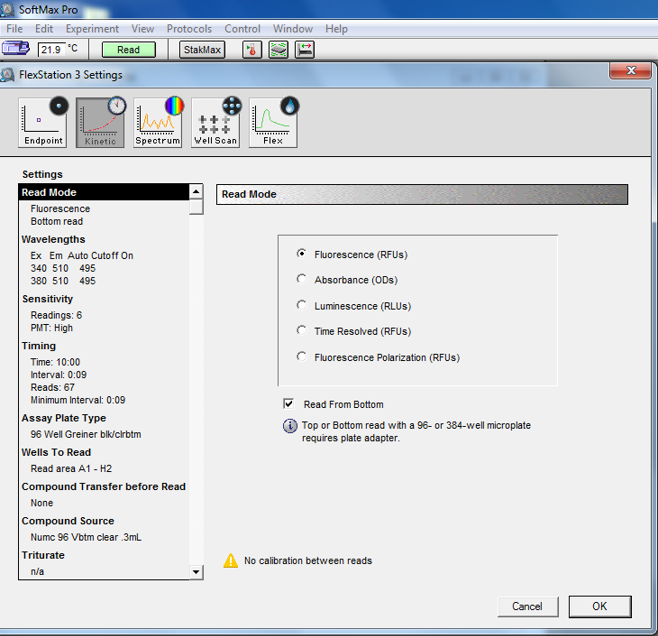This screenshot has width=658, height=636.
Task: Select Assay Plate Type in settings list
Action: click(64, 418)
